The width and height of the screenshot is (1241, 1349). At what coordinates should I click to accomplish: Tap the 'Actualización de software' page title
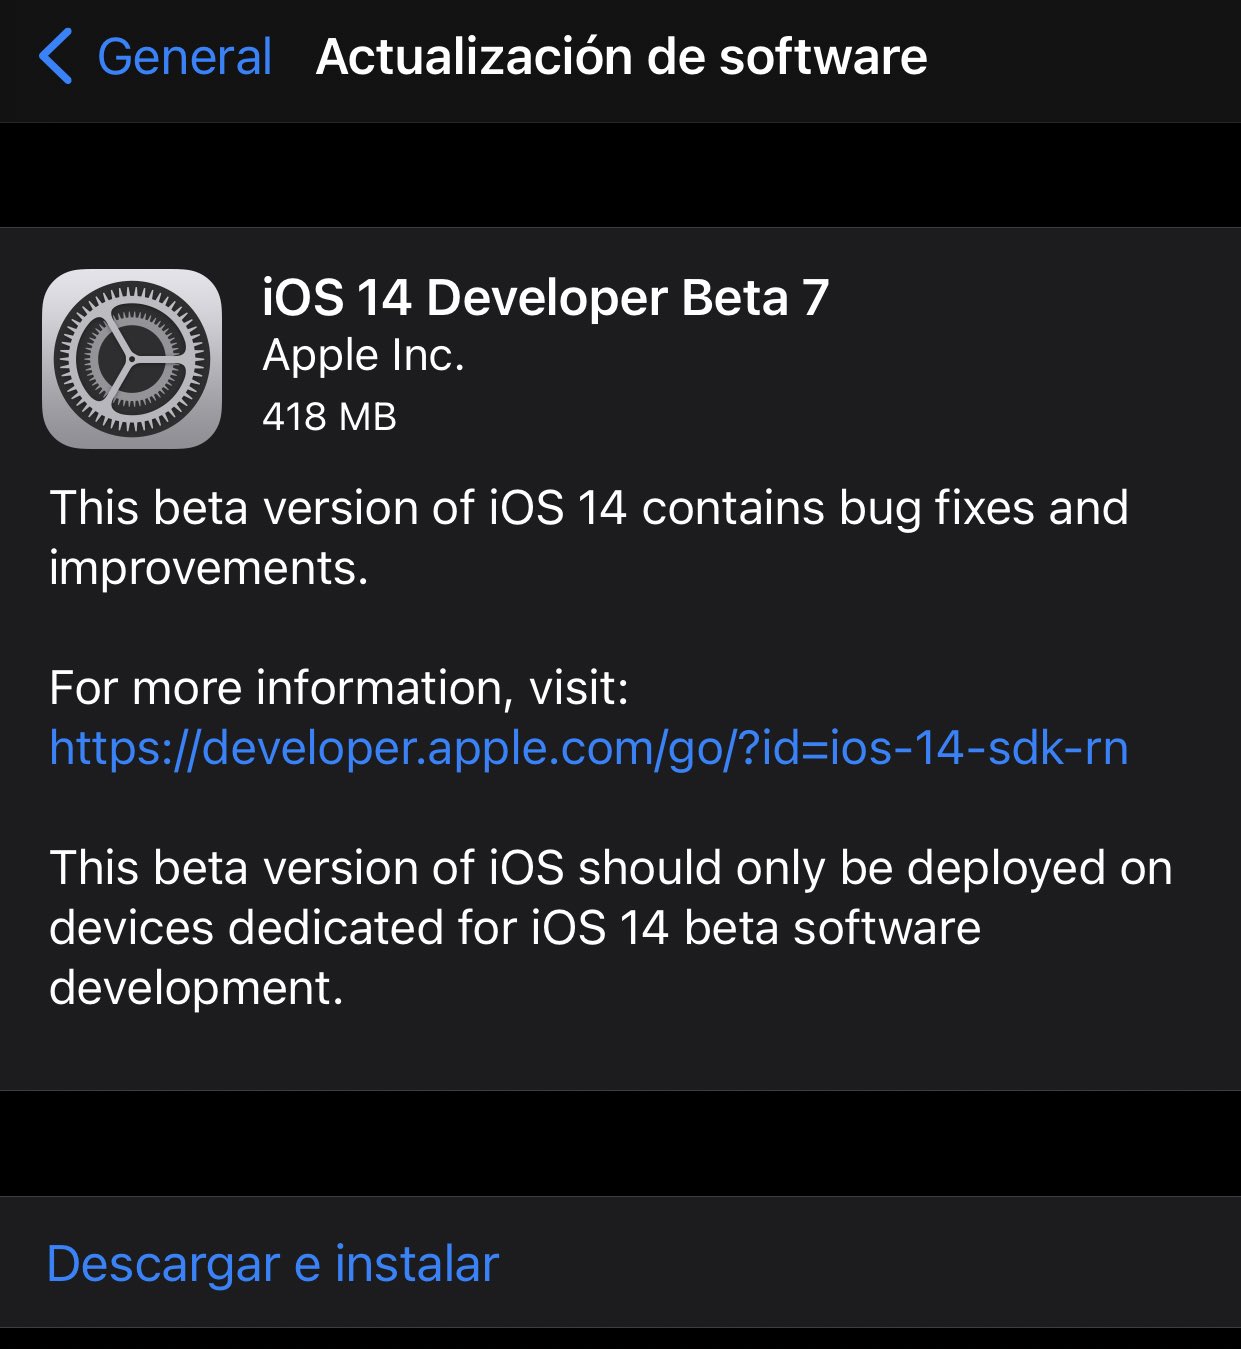[x=621, y=57]
